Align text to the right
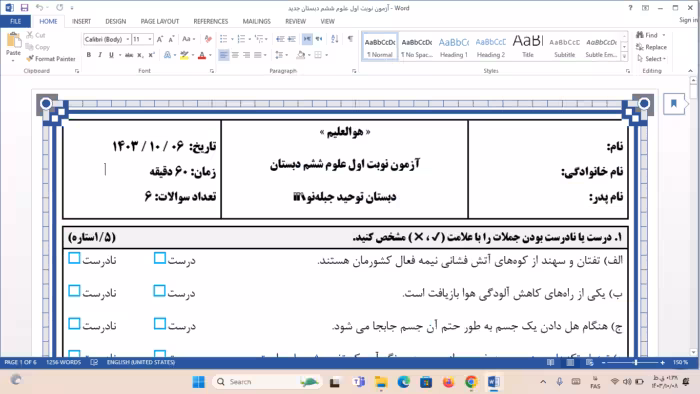The image size is (700, 394). pyautogui.click(x=246, y=55)
